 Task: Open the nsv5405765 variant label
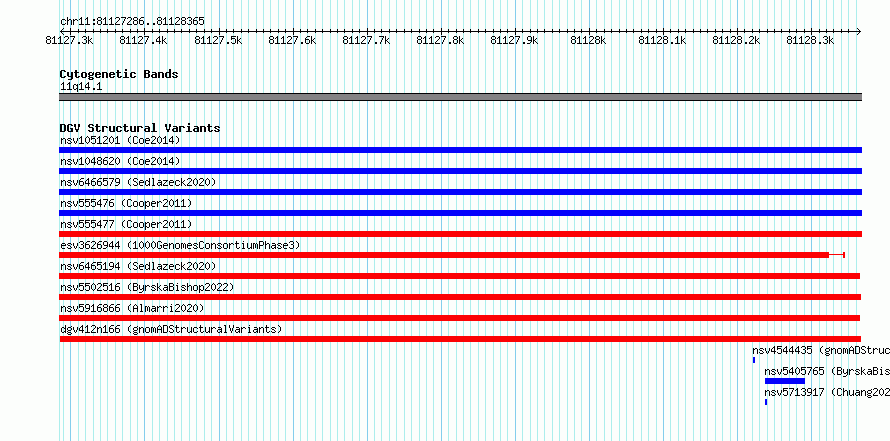pyautogui.click(x=827, y=371)
